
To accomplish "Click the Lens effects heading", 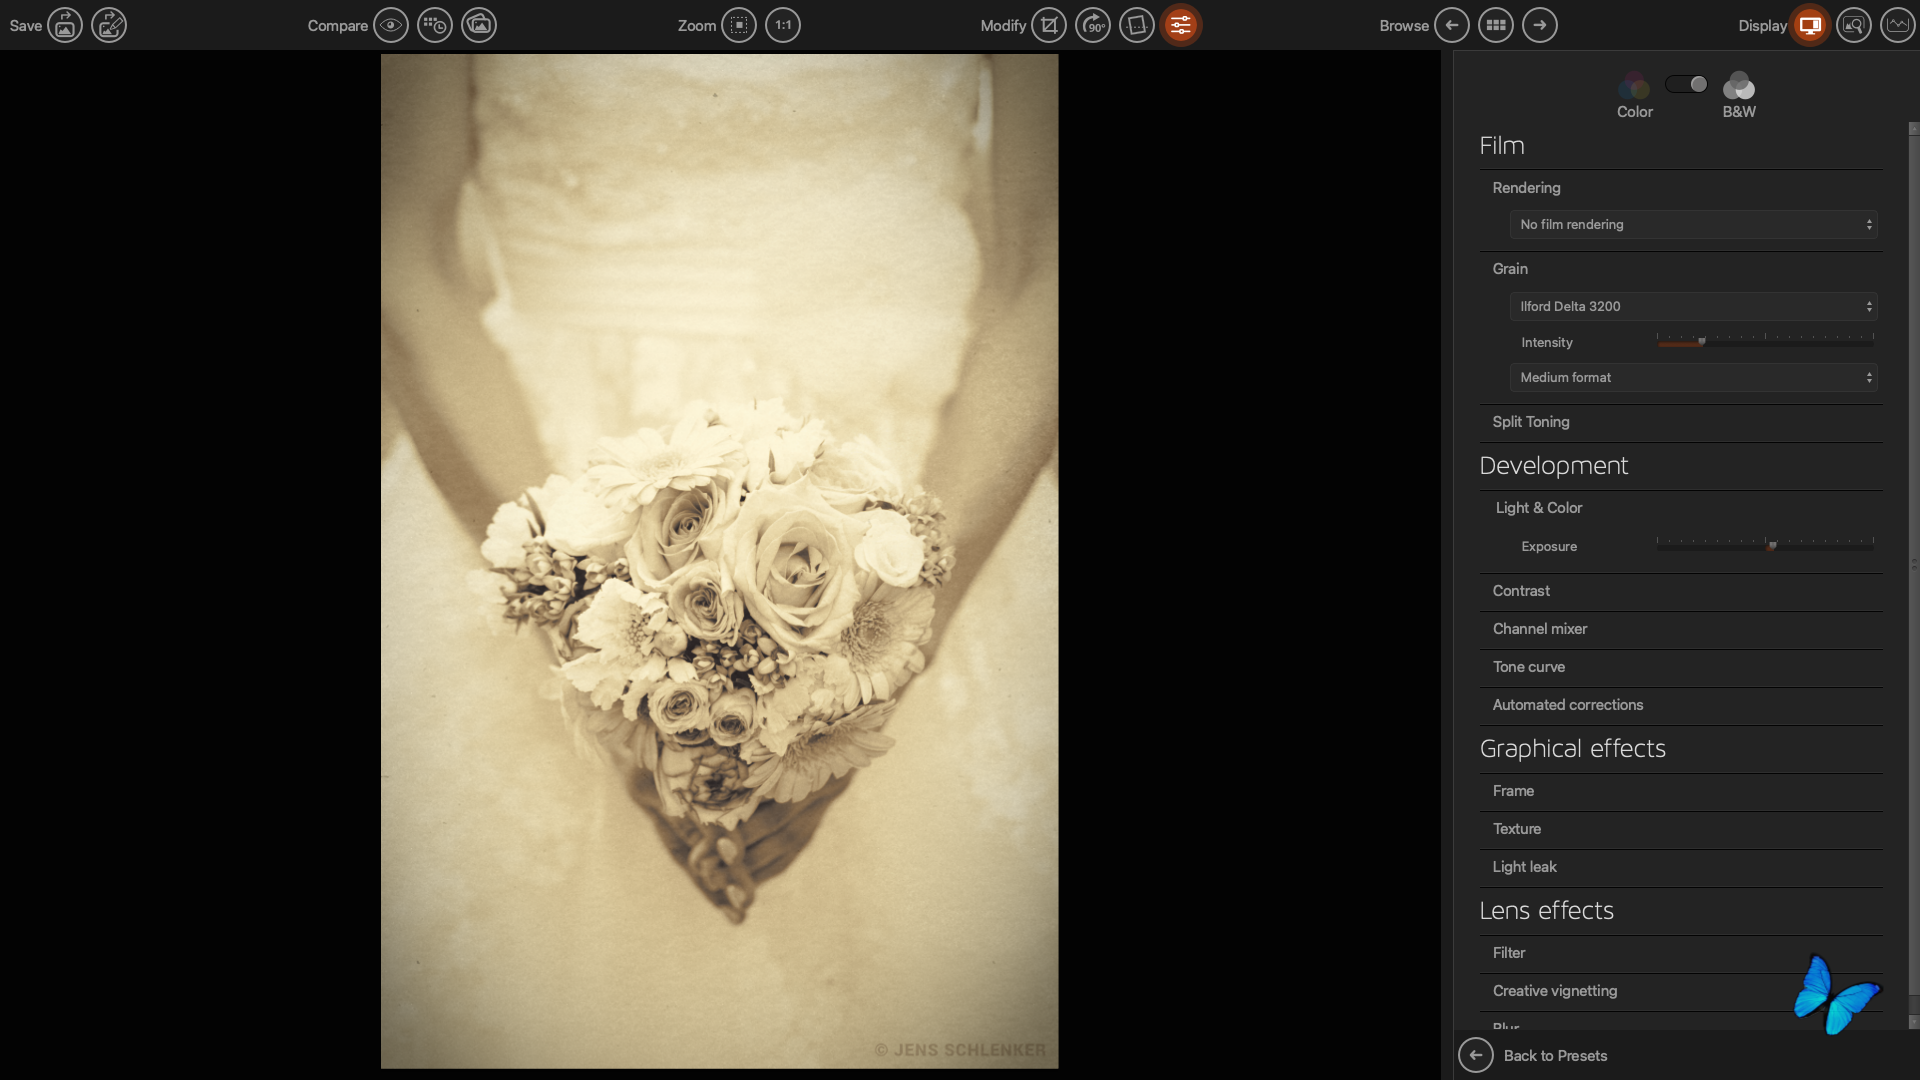I will pos(1547,911).
